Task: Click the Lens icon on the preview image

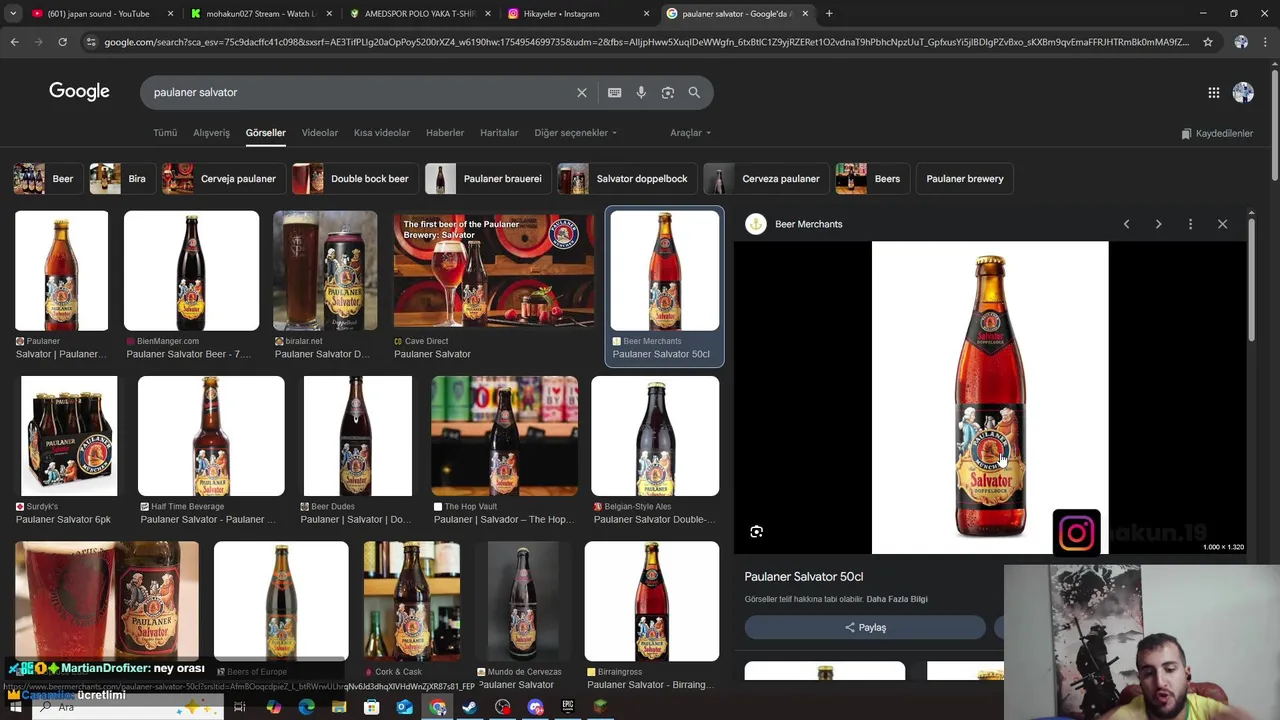Action: click(757, 532)
